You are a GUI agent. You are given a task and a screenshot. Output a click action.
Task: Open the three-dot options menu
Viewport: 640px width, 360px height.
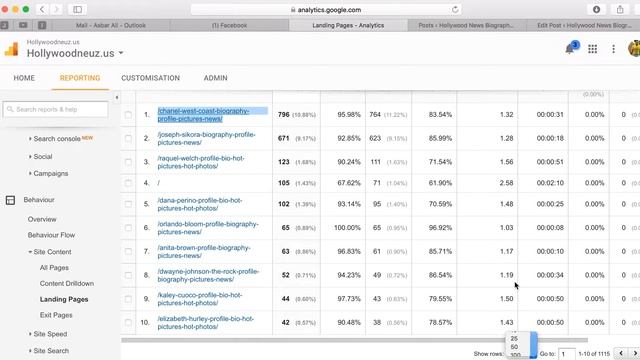(x=613, y=49)
